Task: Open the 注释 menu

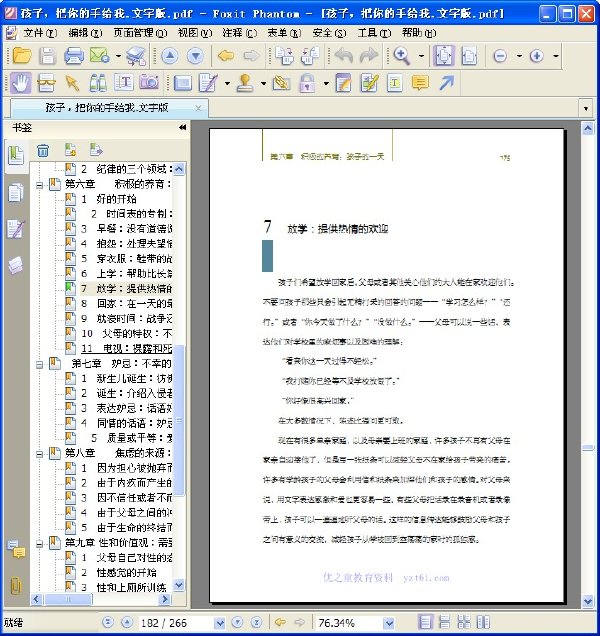Action: pos(239,33)
